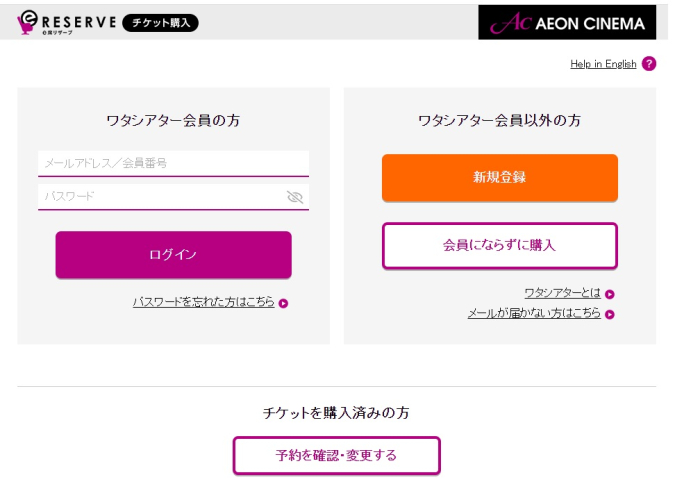Click arrow icon beside メールが届かない方はこちら
Viewport: 700px width, 483px height.
tap(610, 314)
